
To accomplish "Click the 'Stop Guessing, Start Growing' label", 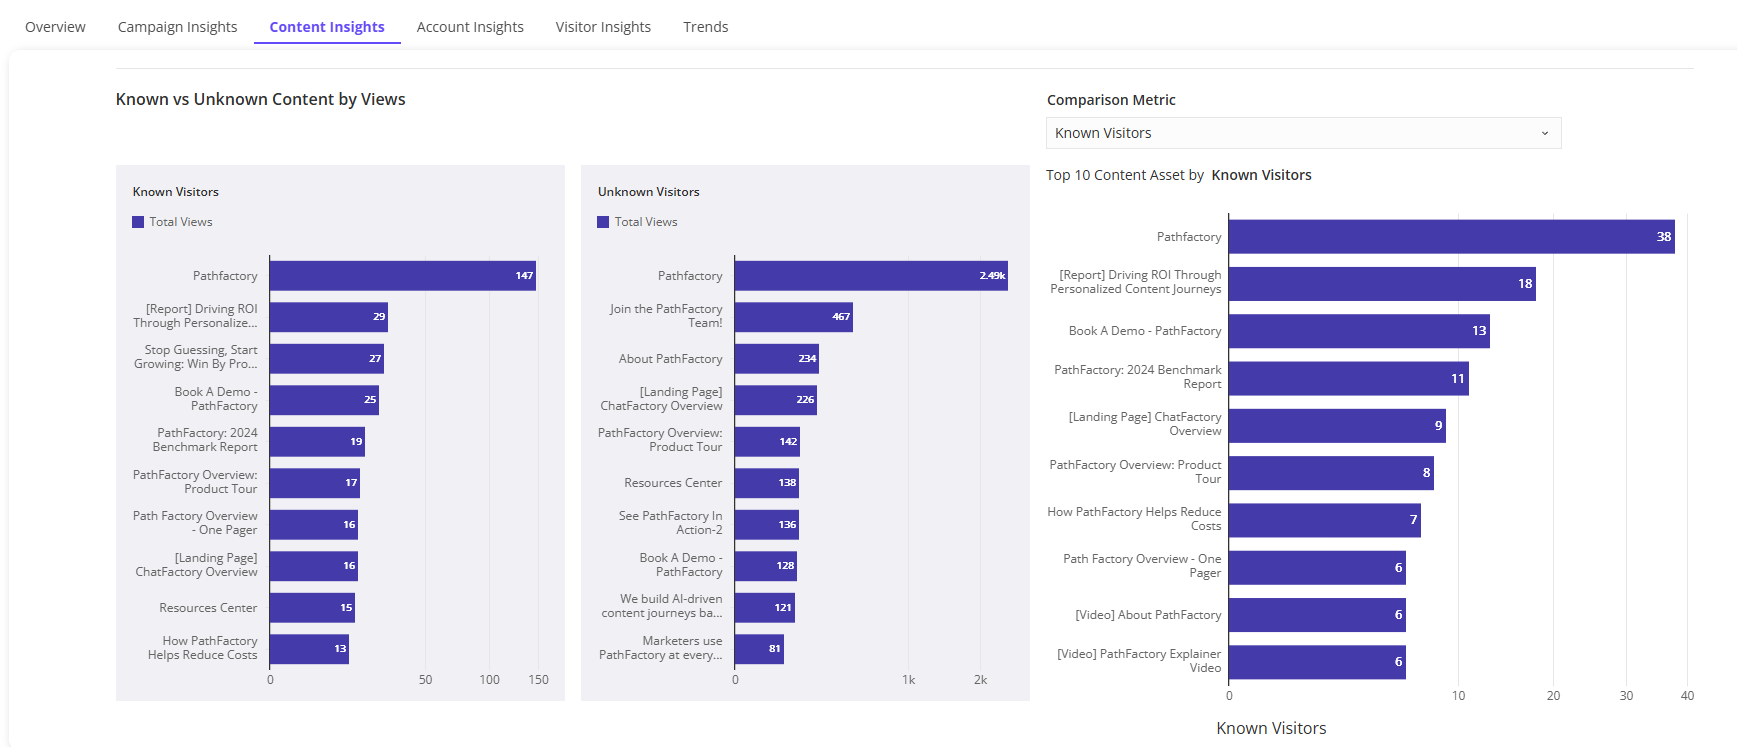I will click(196, 357).
